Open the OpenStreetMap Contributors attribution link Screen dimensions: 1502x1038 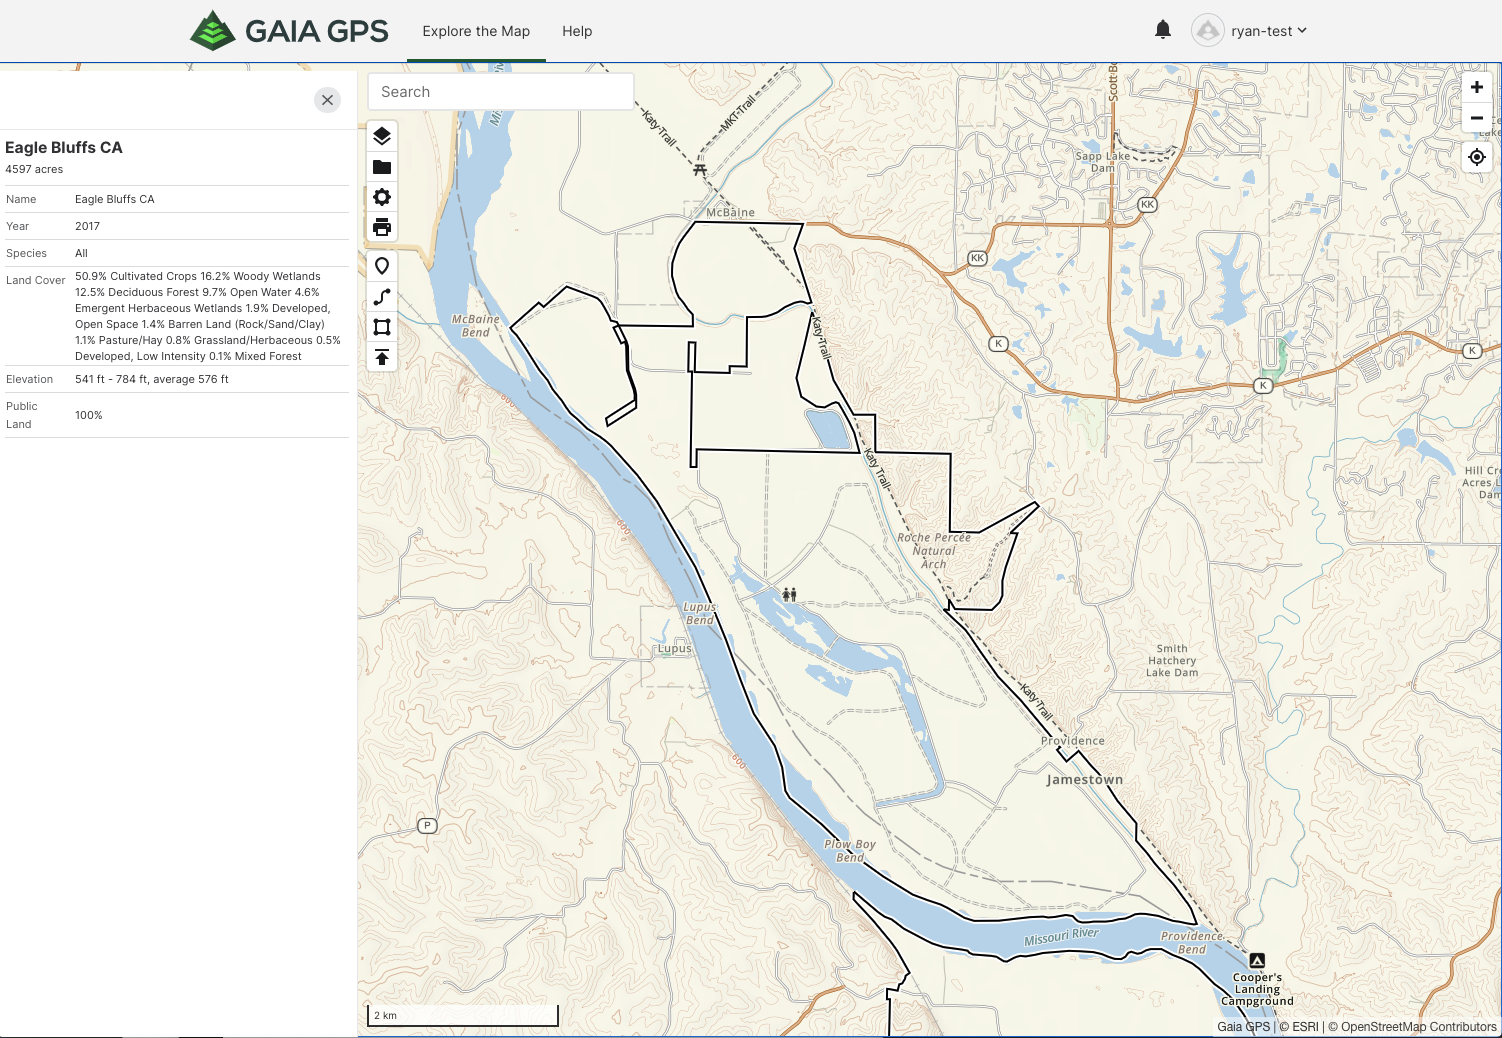click(1418, 1026)
